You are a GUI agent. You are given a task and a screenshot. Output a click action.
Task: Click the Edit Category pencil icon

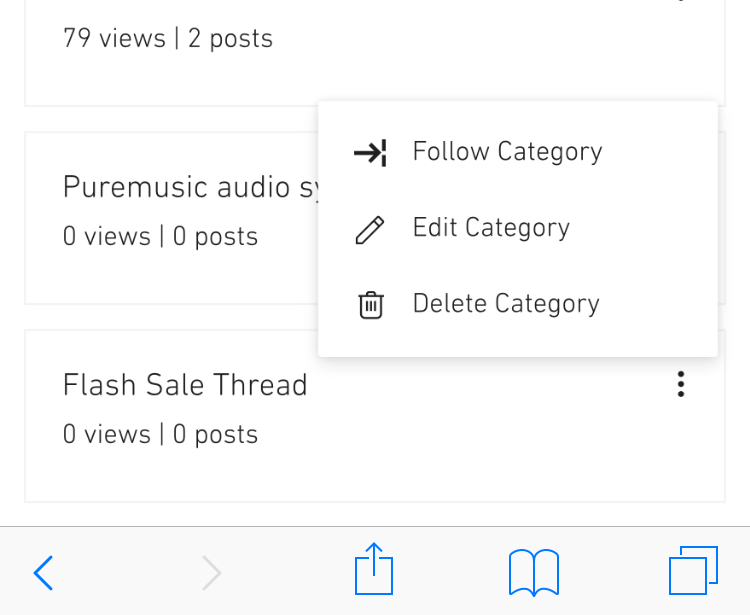pos(370,230)
